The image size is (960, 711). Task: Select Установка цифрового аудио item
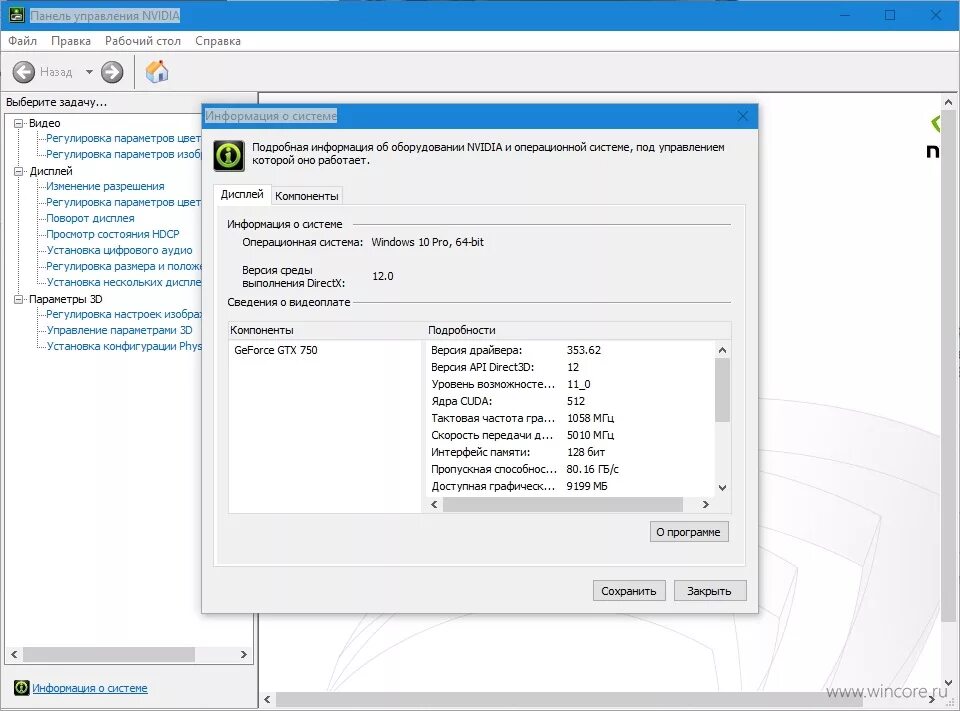[x=119, y=250]
